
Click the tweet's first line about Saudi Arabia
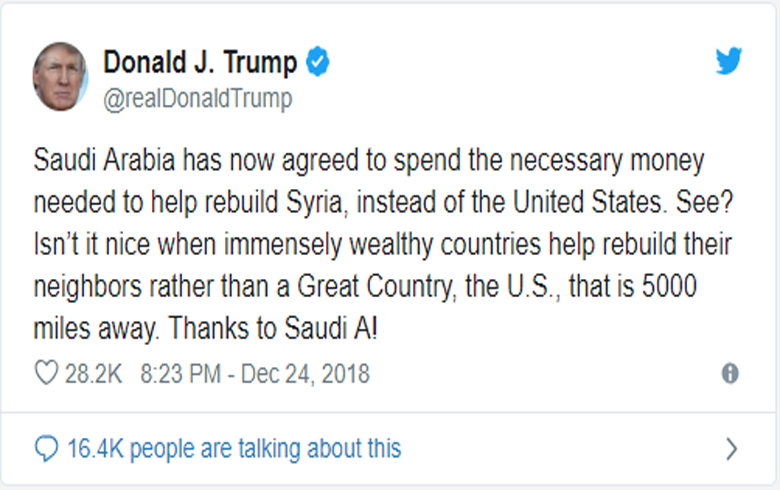(369, 161)
